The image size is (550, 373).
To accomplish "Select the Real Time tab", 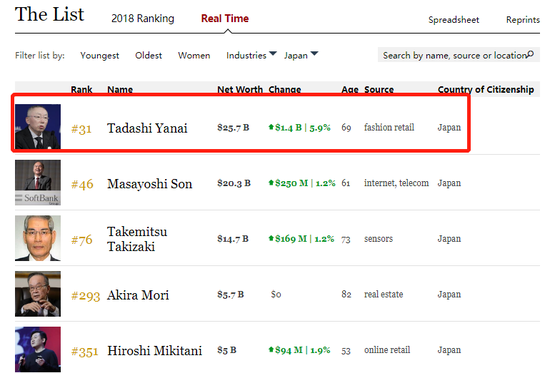I will (x=225, y=18).
